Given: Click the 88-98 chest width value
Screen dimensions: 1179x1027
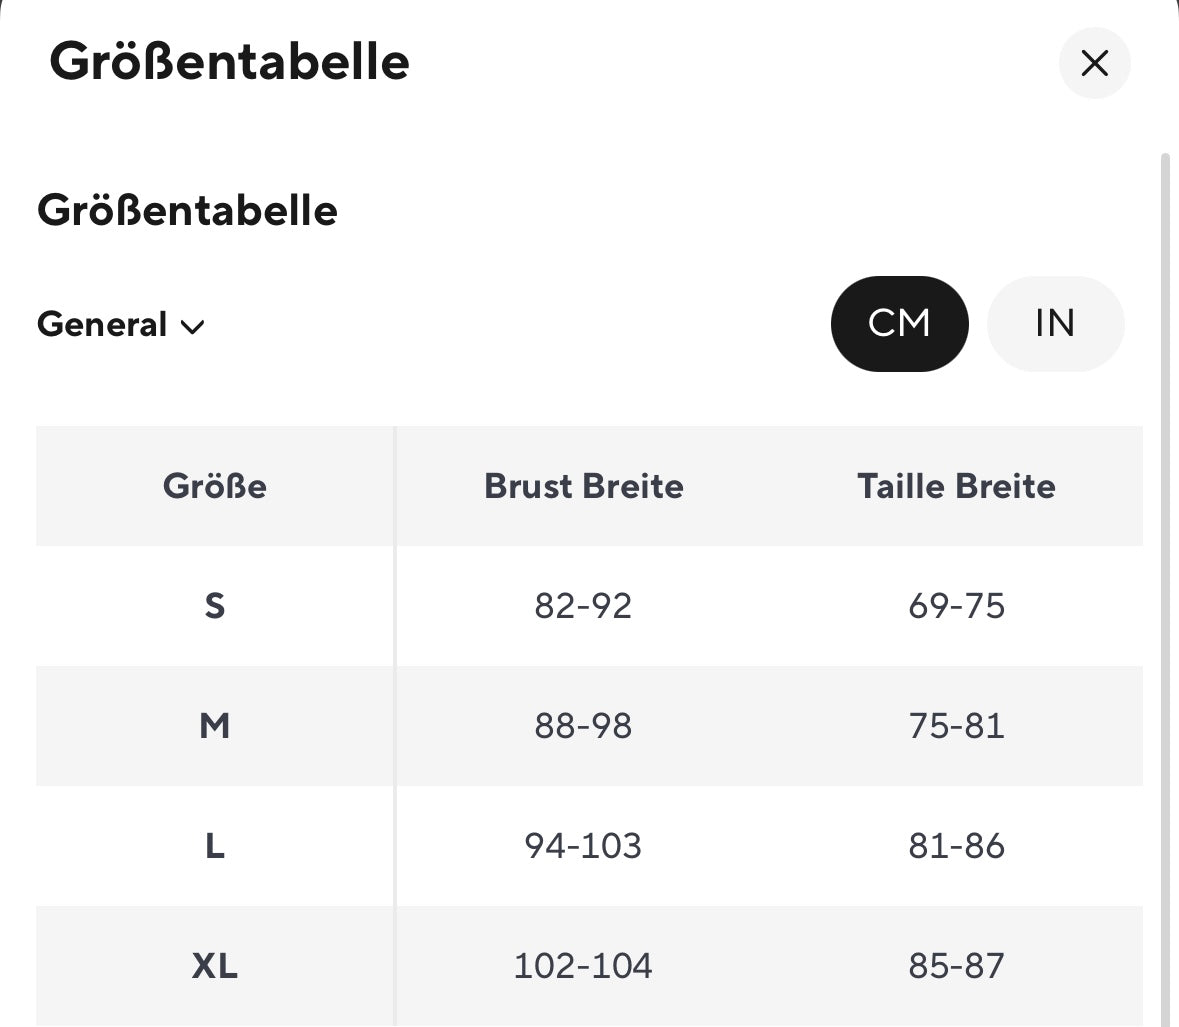Looking at the screenshot, I should 583,726.
